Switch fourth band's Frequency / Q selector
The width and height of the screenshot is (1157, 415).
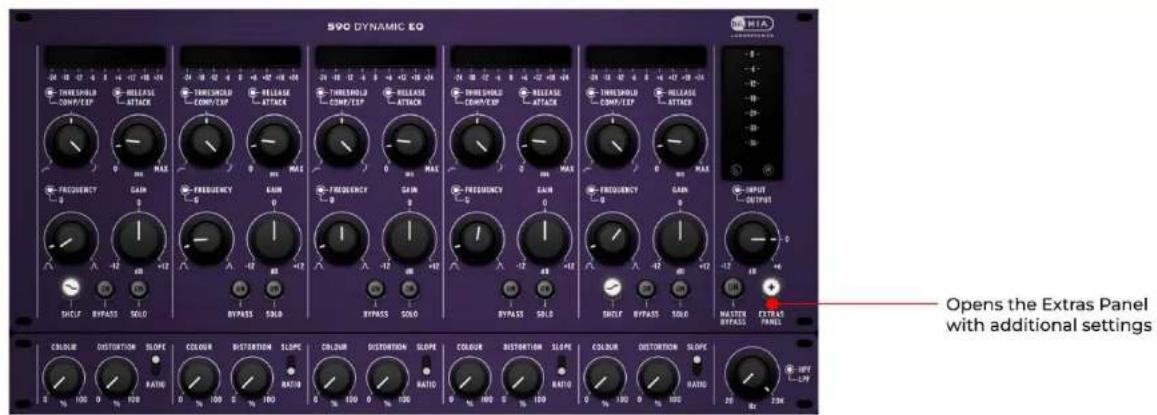456,191
